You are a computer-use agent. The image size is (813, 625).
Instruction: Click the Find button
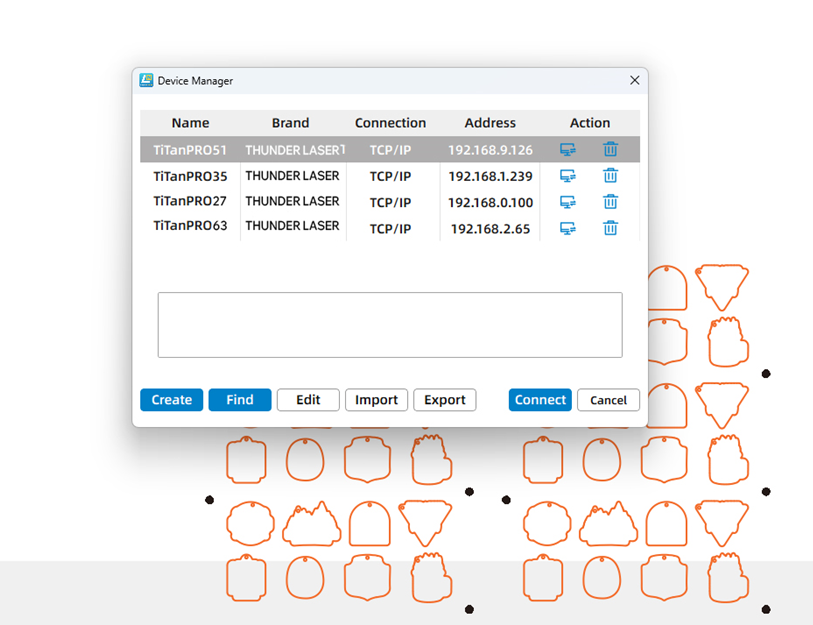(x=240, y=400)
